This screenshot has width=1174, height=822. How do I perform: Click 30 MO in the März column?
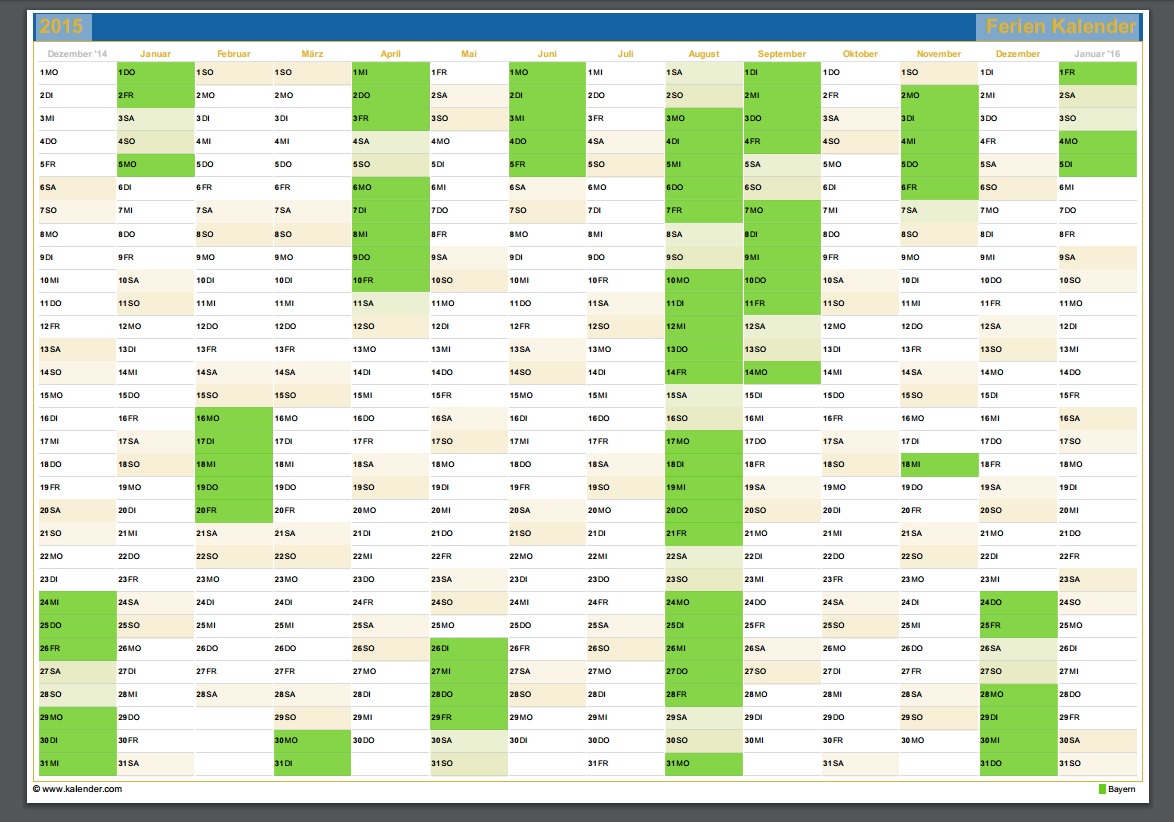point(312,740)
